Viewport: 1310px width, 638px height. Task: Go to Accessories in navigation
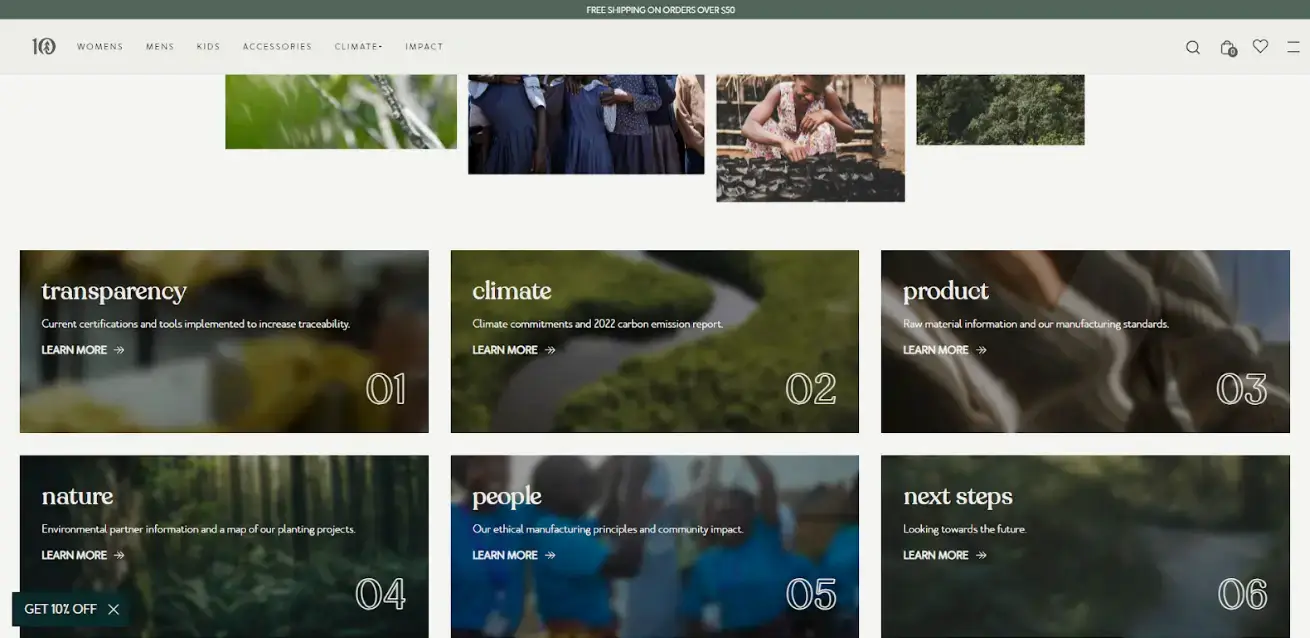(277, 47)
